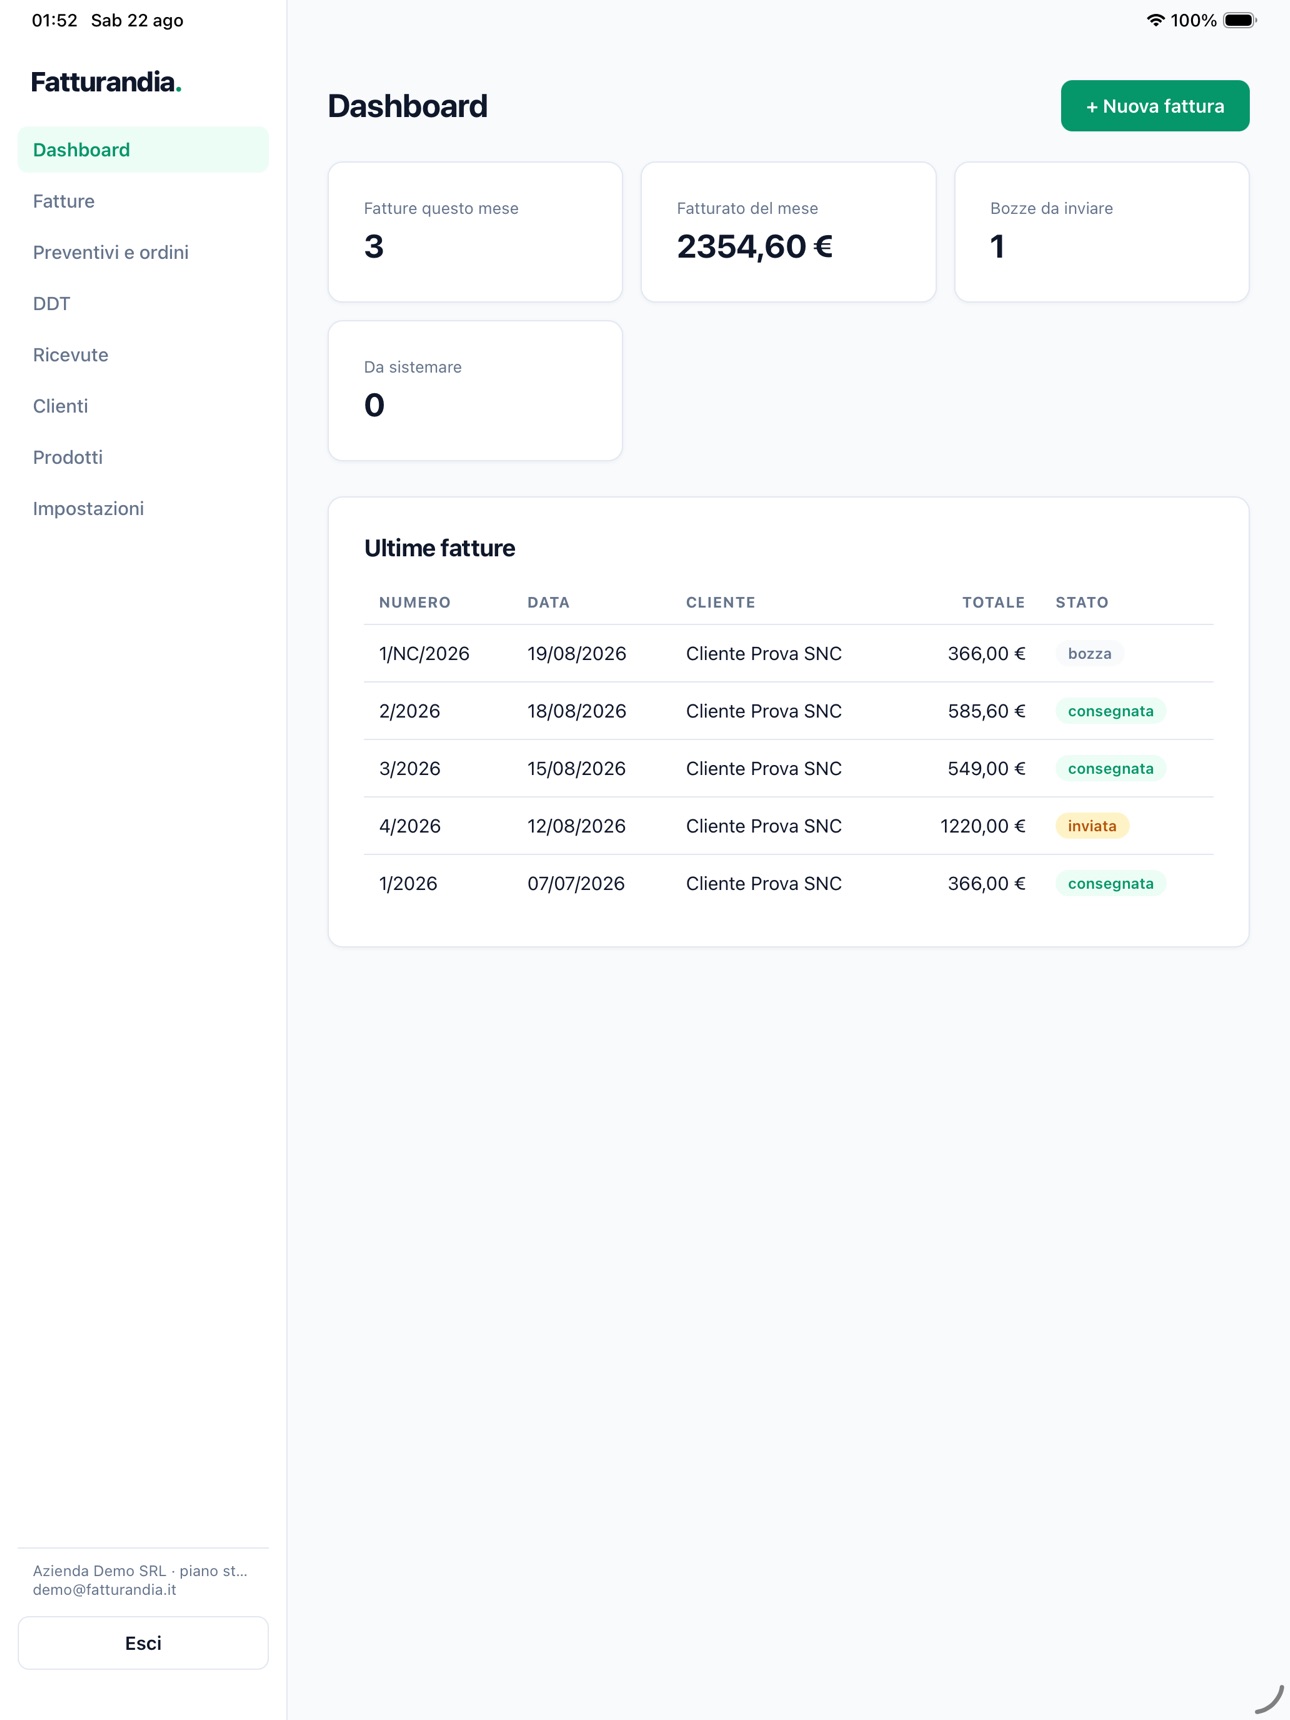Click the total 585,60 €

point(986,711)
